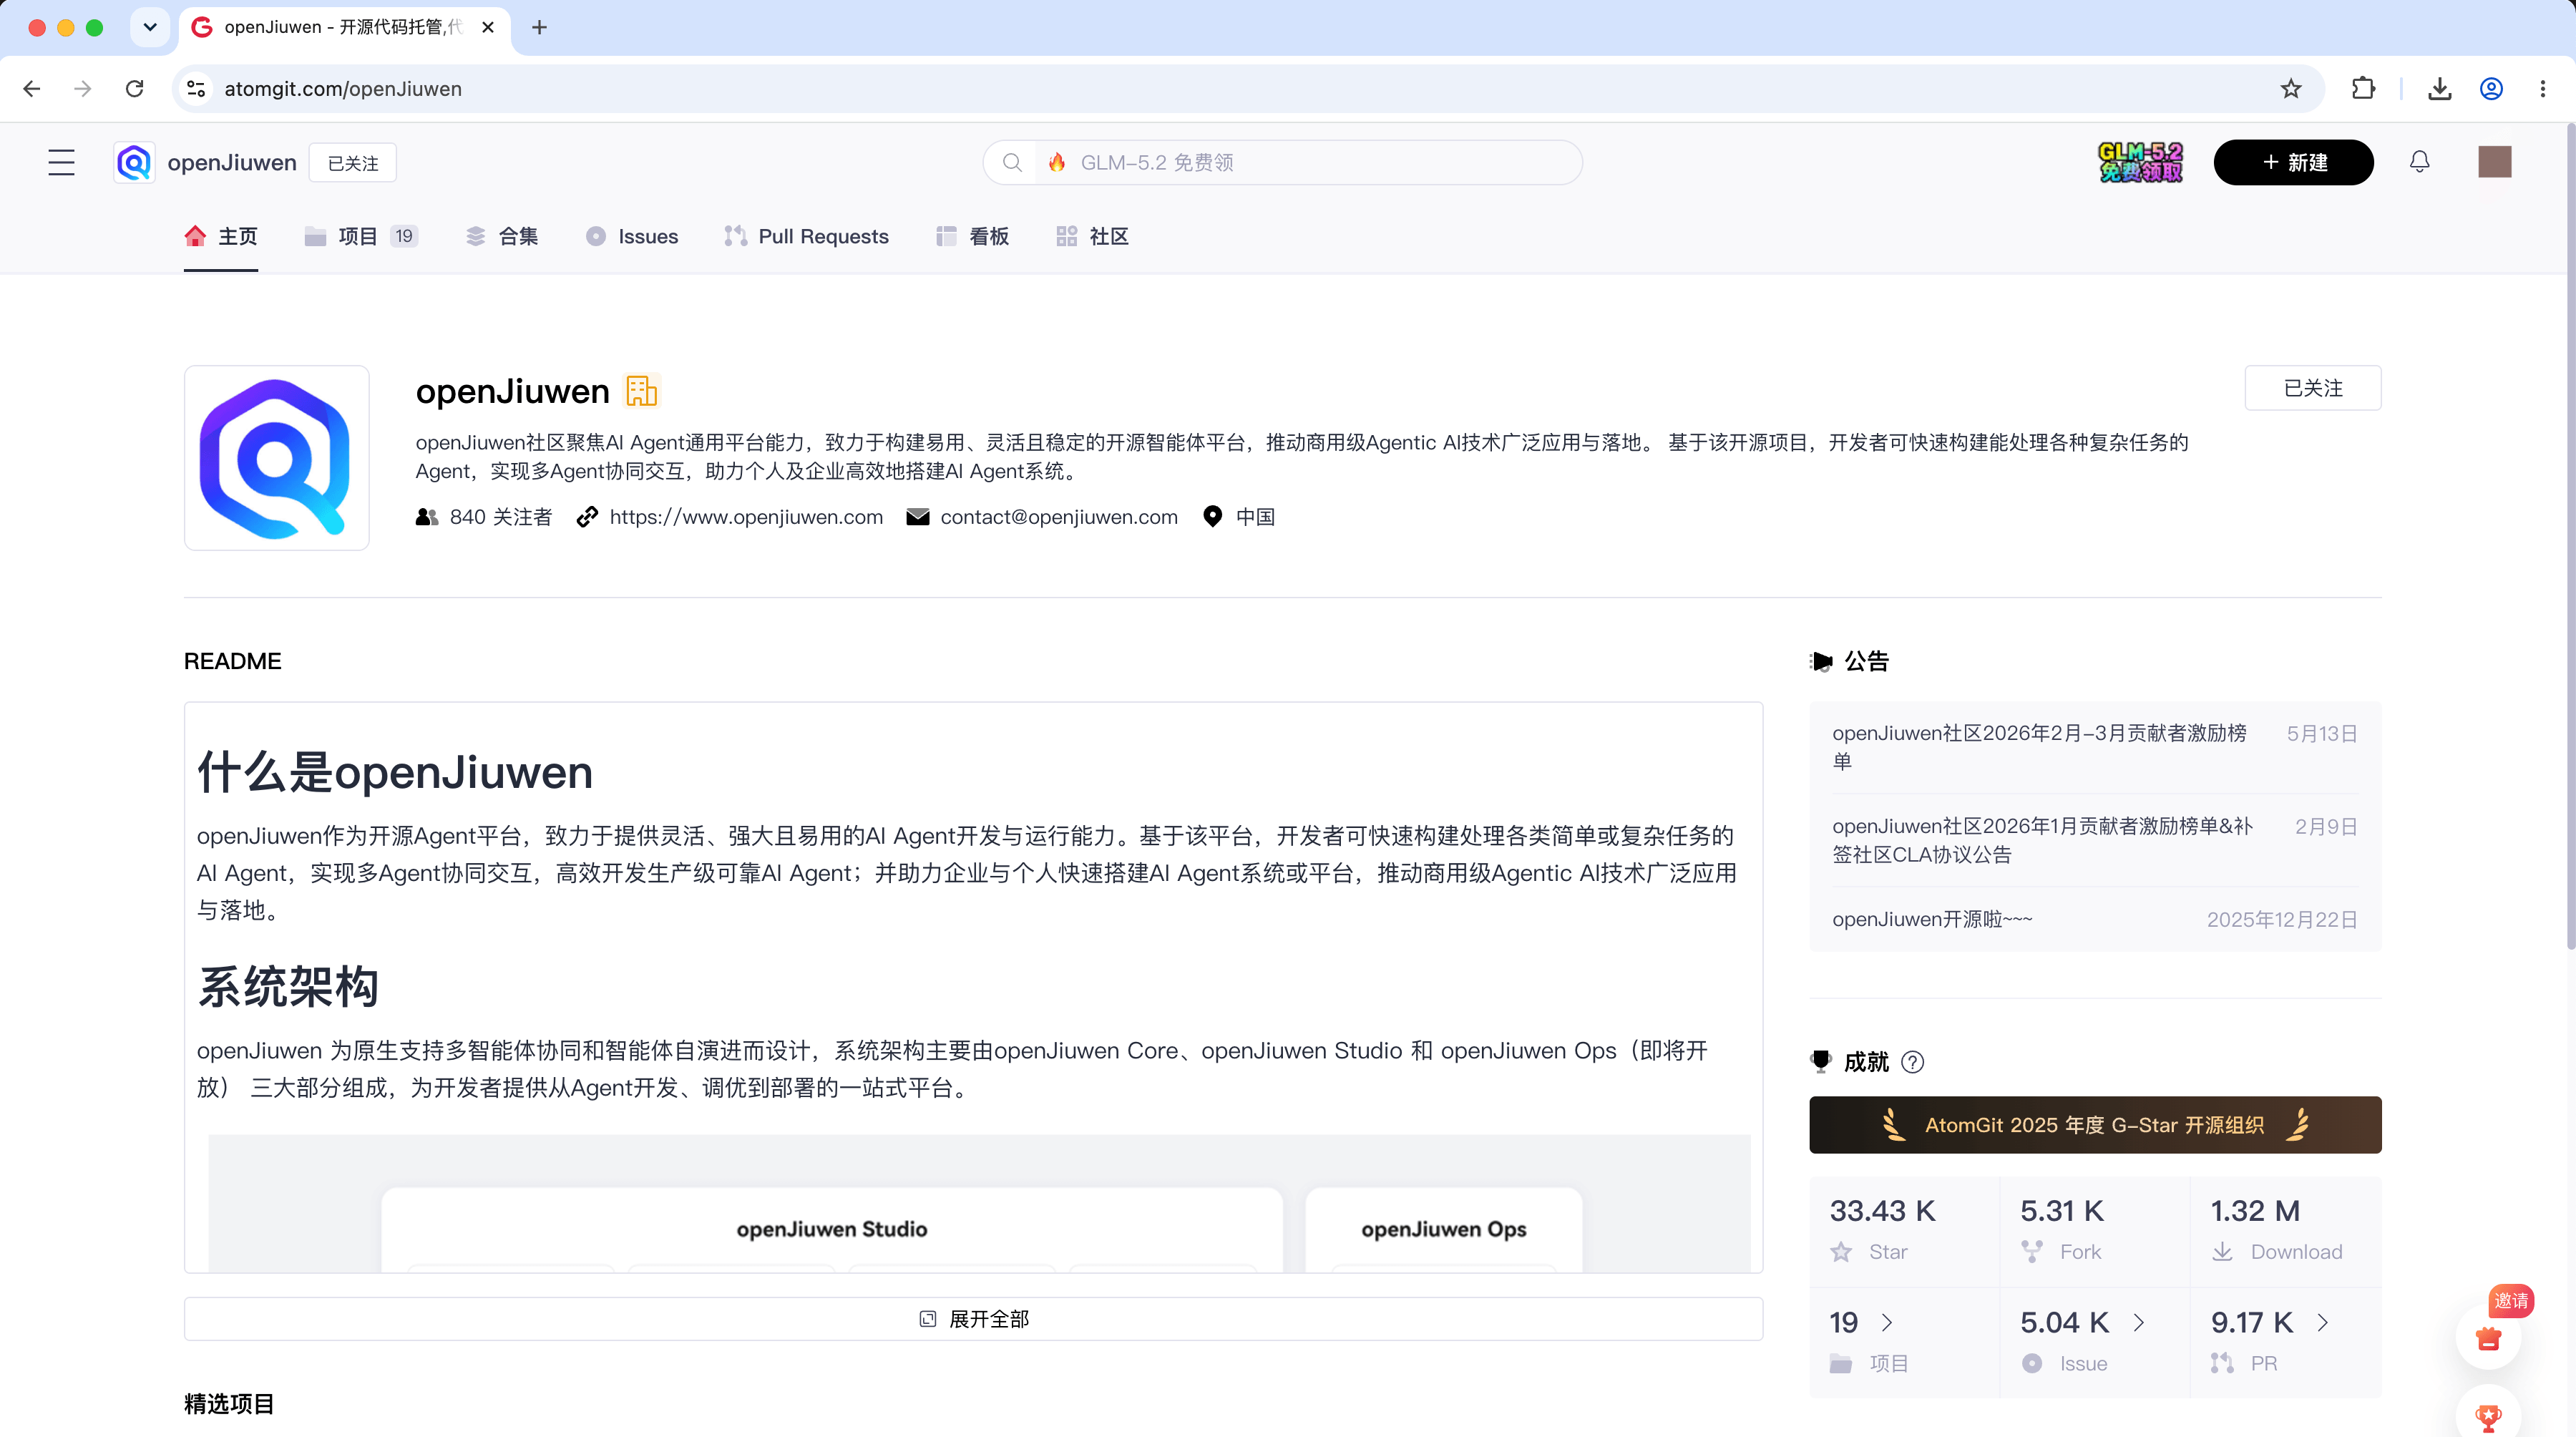Click the Download stat icon
This screenshot has height=1437, width=2576.
[x=2222, y=1252]
